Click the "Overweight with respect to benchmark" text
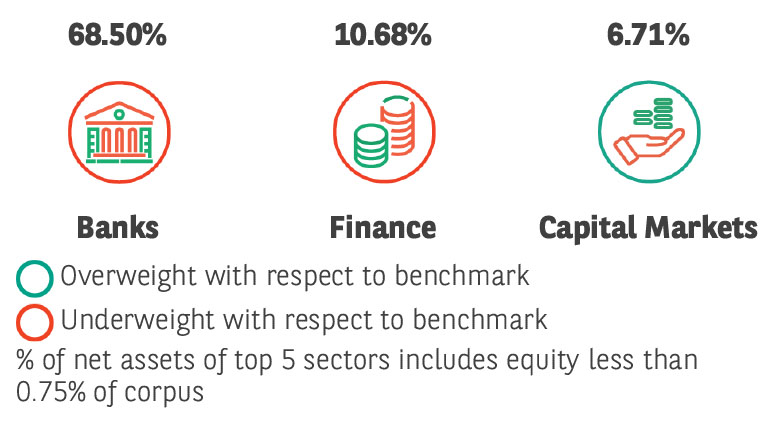The image size is (768, 430). tap(294, 276)
